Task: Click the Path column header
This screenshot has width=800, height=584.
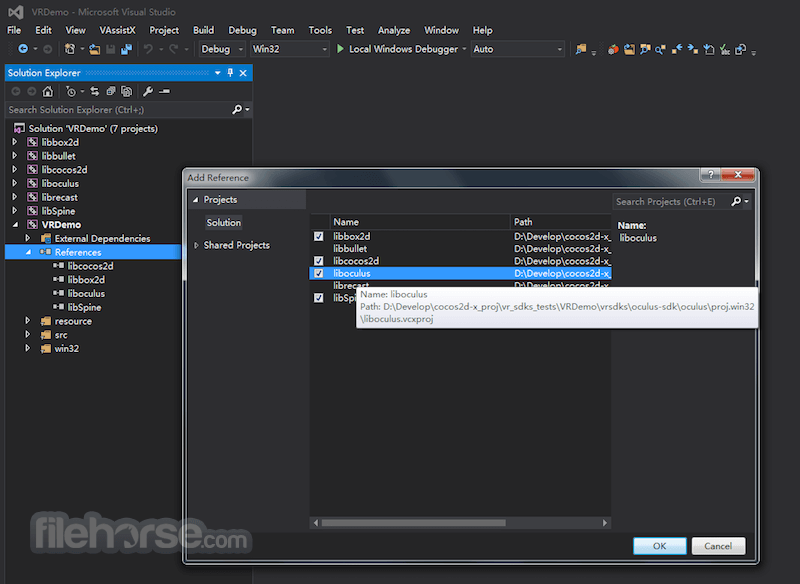Action: coord(561,222)
